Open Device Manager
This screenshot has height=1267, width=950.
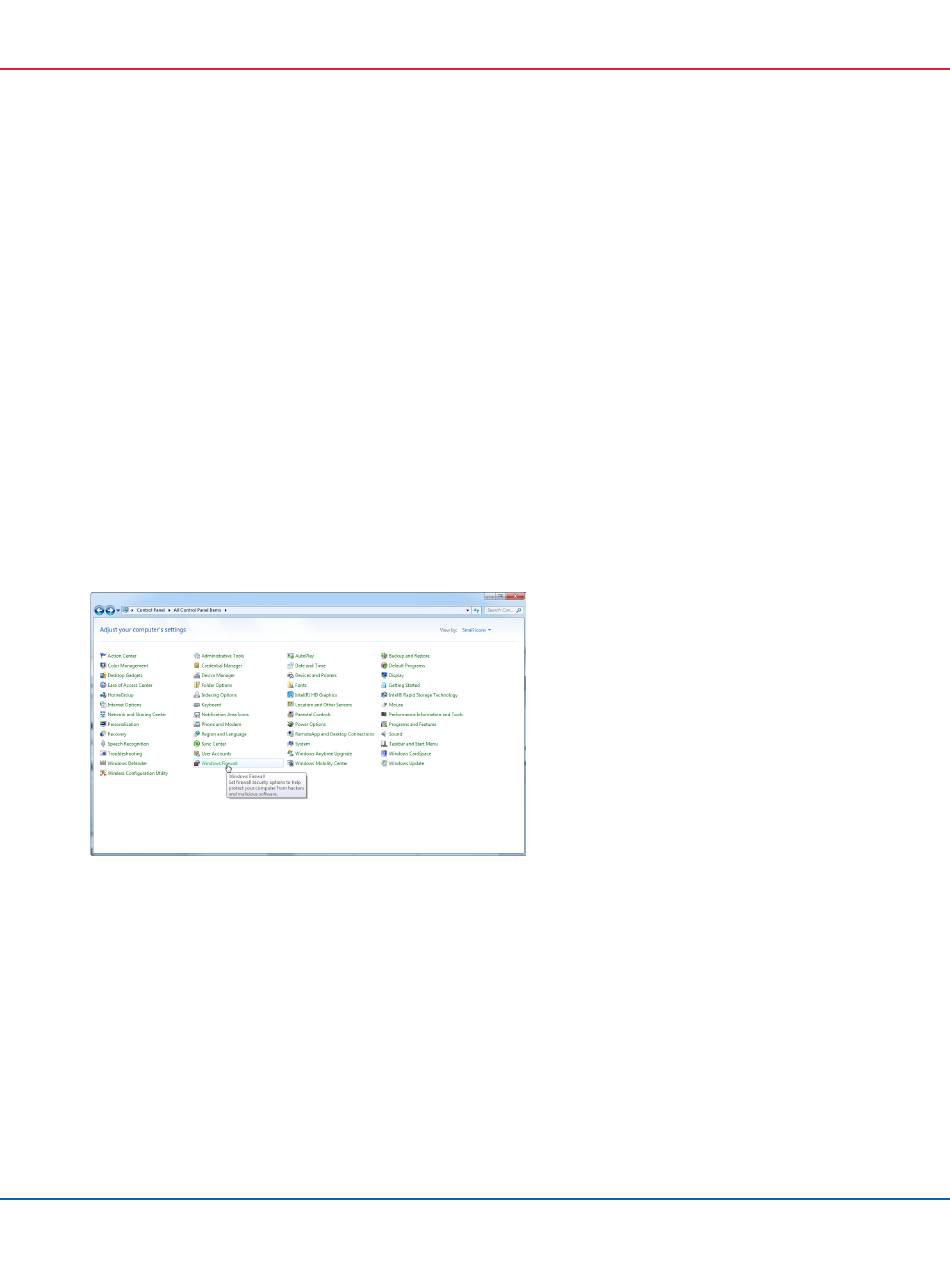coord(214,675)
